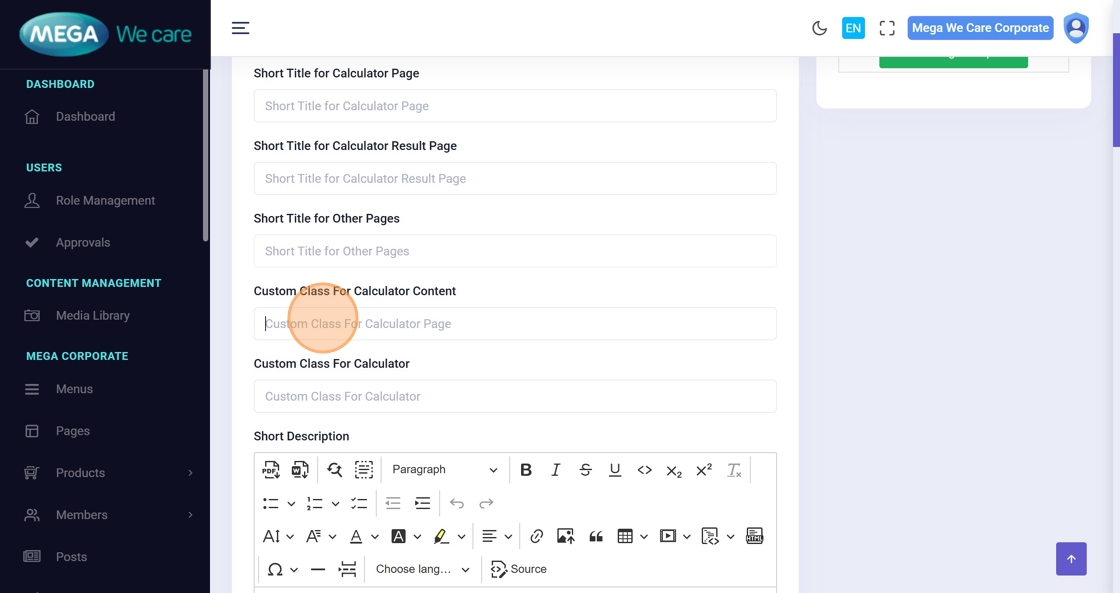The height and width of the screenshot is (593, 1120).
Task: Open the Choose language dropdown
Action: pyautogui.click(x=422, y=569)
